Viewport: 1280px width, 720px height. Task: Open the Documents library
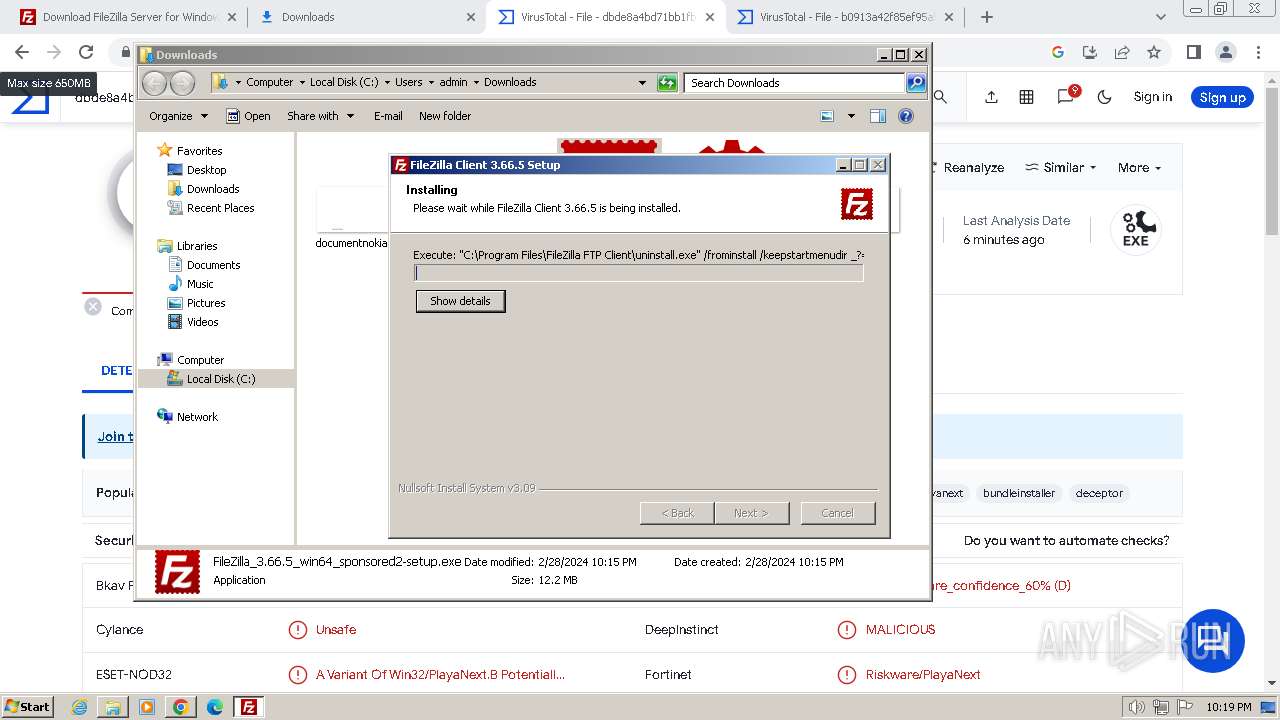point(204,265)
